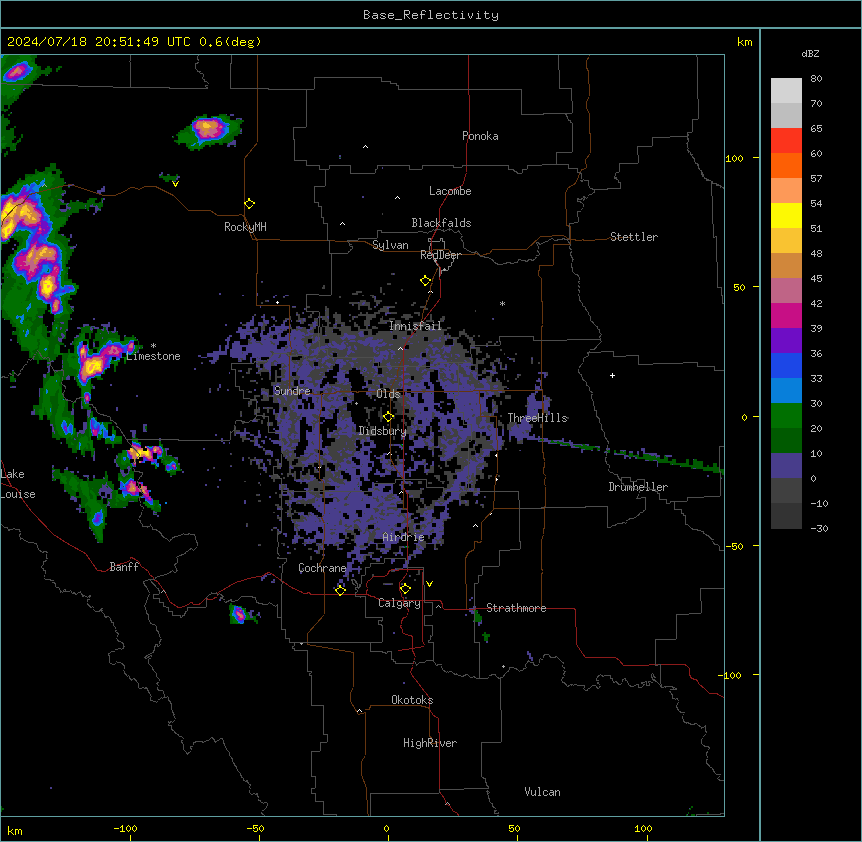Select the Sundre label
Screen dimensions: 862x842
point(292,391)
